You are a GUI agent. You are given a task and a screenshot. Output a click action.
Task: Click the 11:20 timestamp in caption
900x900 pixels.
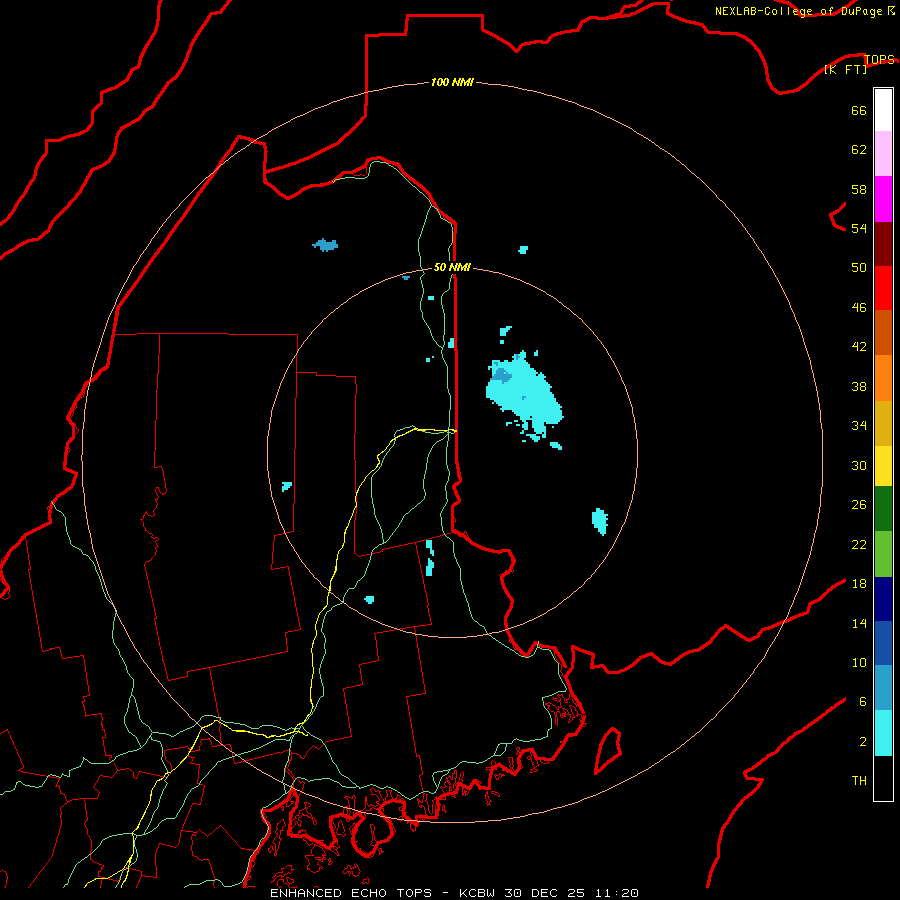[615, 893]
